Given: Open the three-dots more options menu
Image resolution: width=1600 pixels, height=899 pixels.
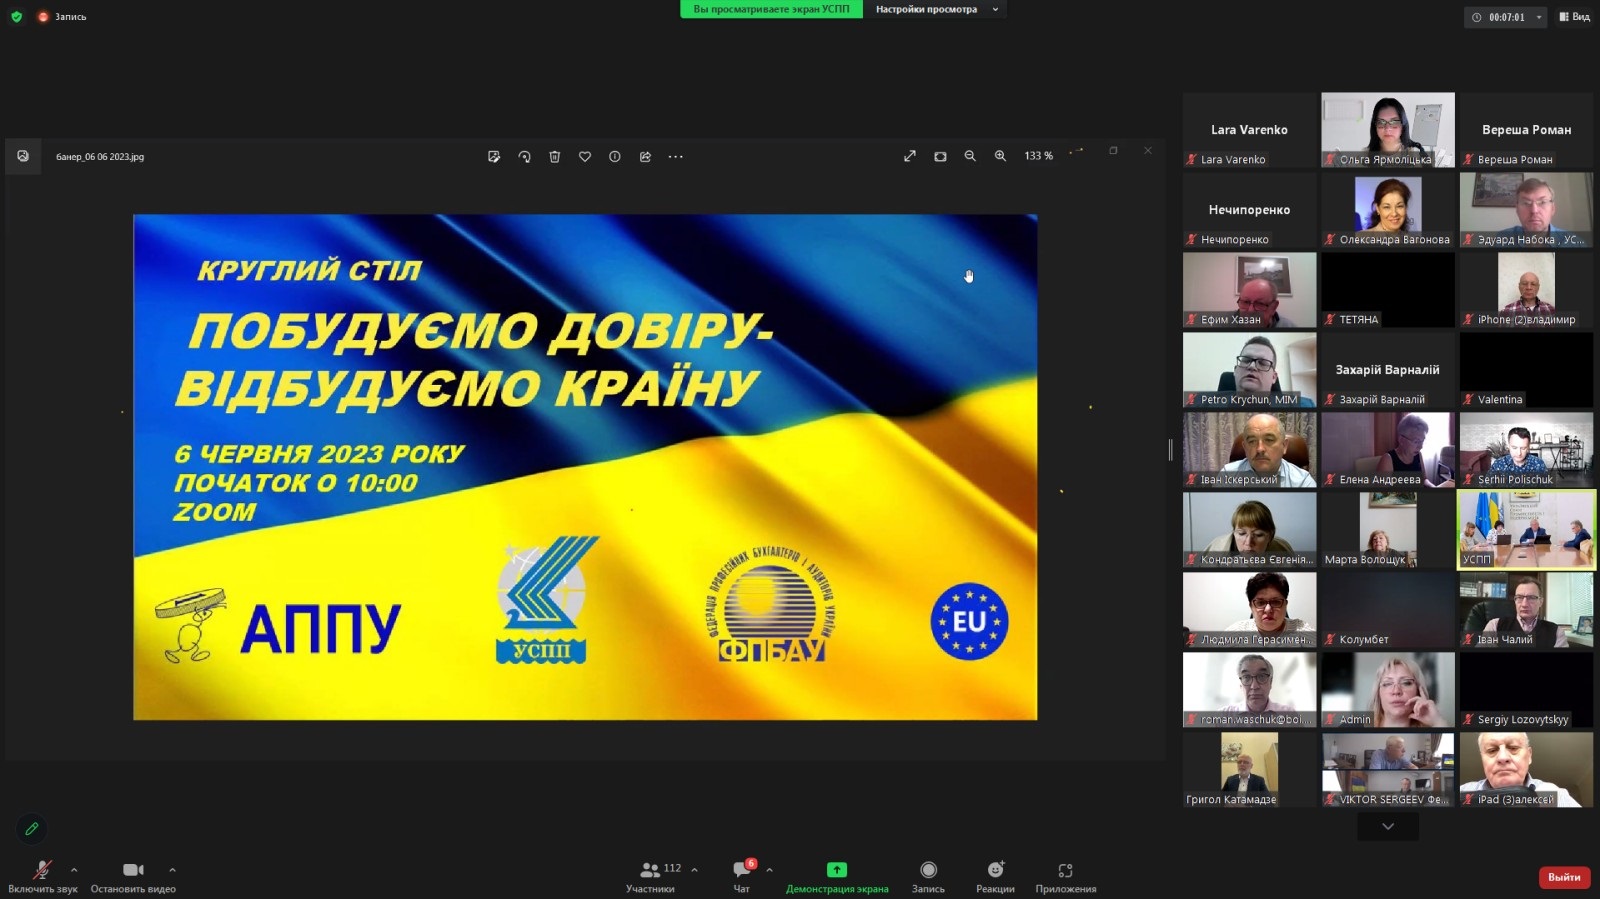Looking at the screenshot, I should click(x=676, y=156).
